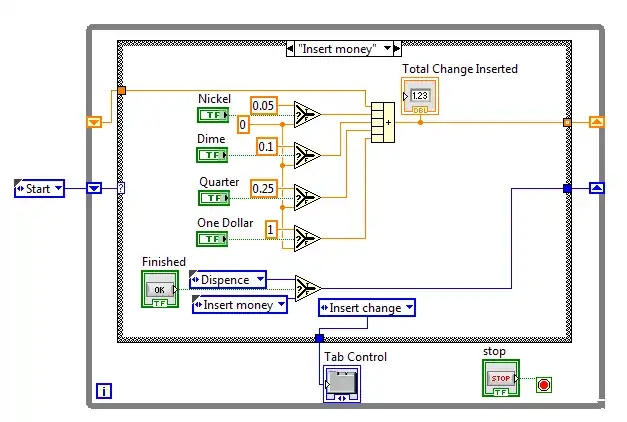Select the One Dollar row select function

click(305, 238)
